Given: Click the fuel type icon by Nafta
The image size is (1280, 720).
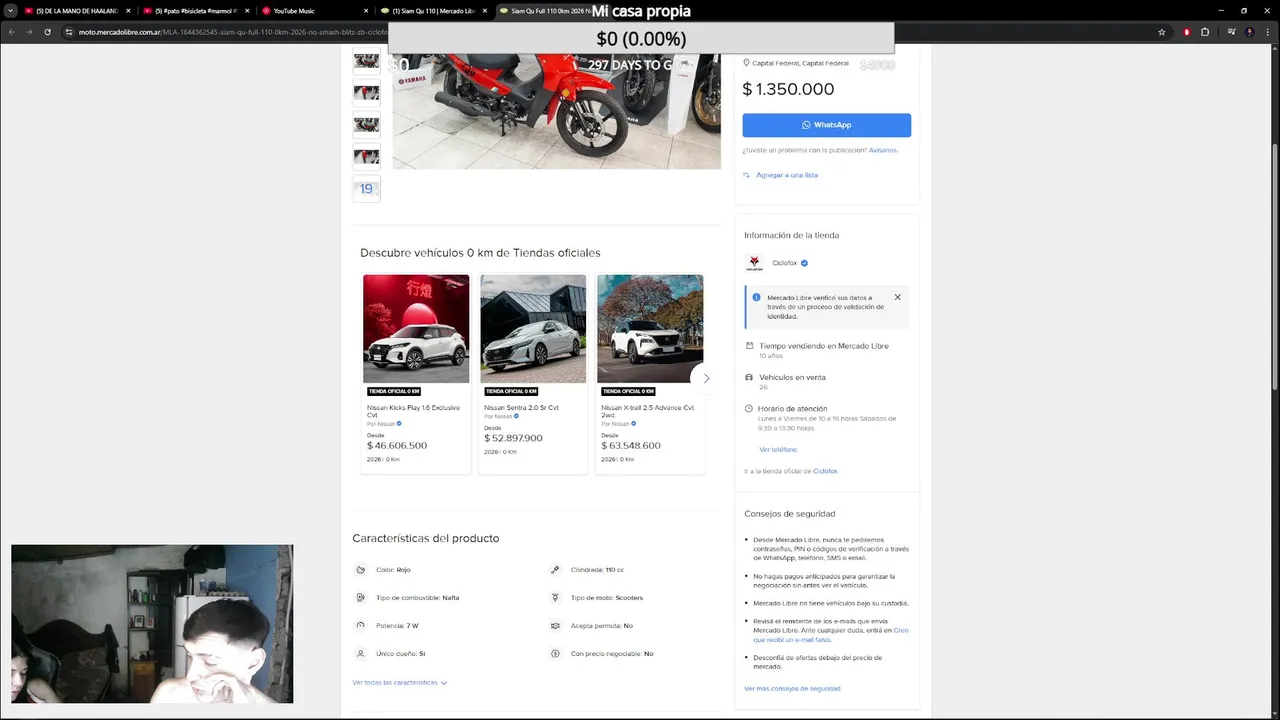Looking at the screenshot, I should click(360, 598).
